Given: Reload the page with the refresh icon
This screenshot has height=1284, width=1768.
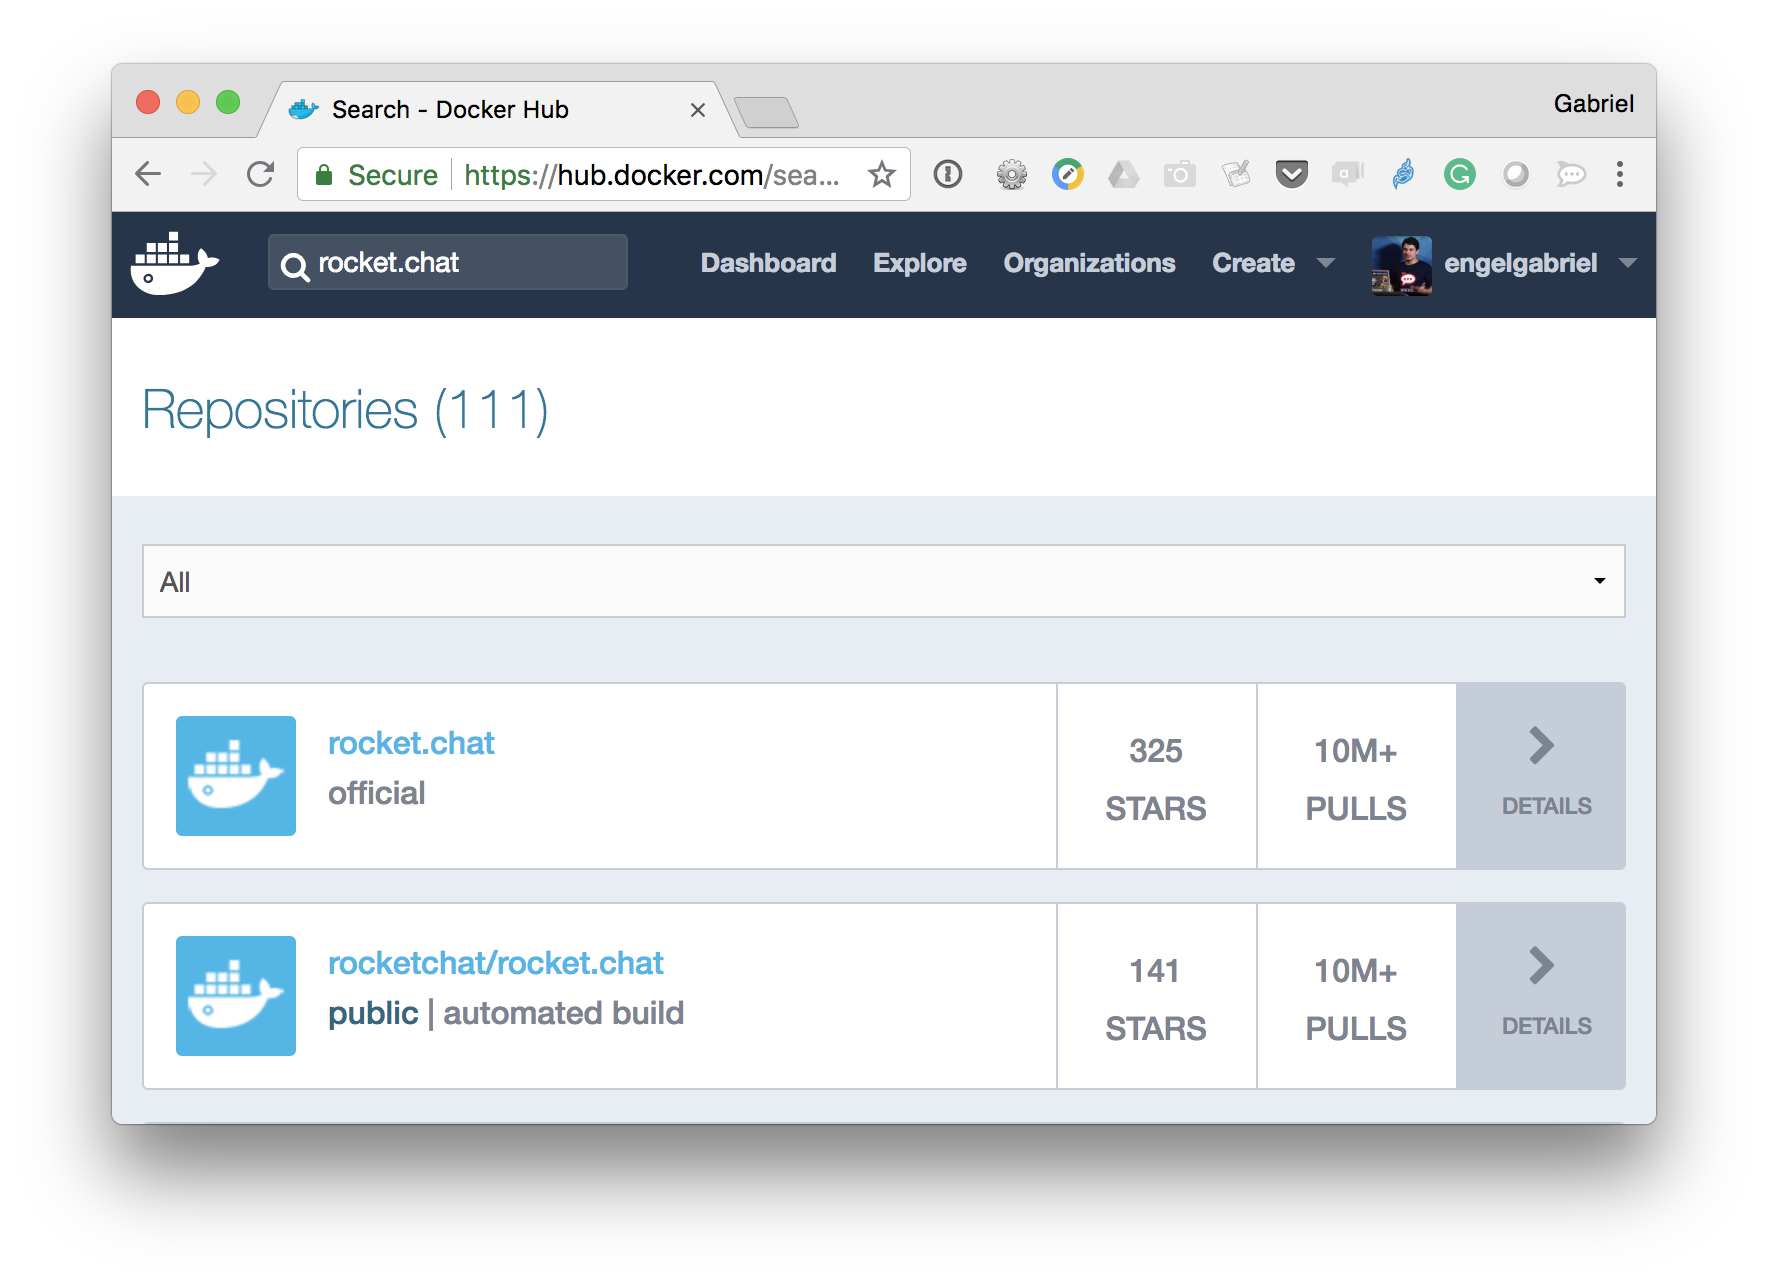Looking at the screenshot, I should click(261, 174).
